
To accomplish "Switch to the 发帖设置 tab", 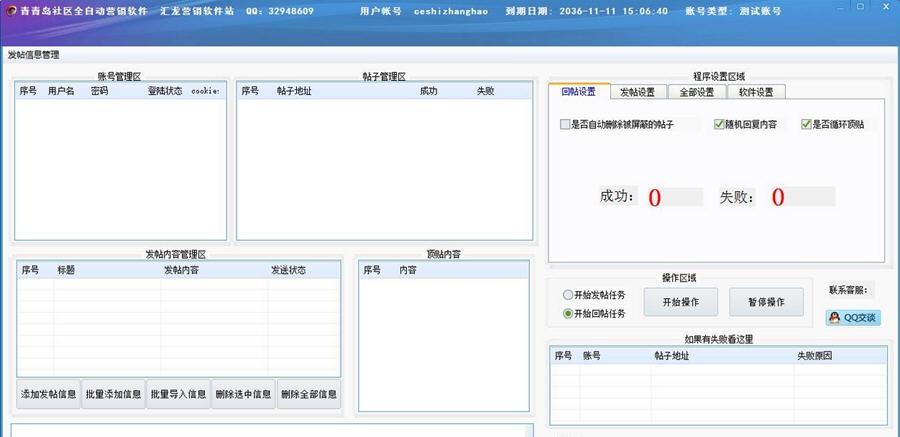I will coord(638,92).
